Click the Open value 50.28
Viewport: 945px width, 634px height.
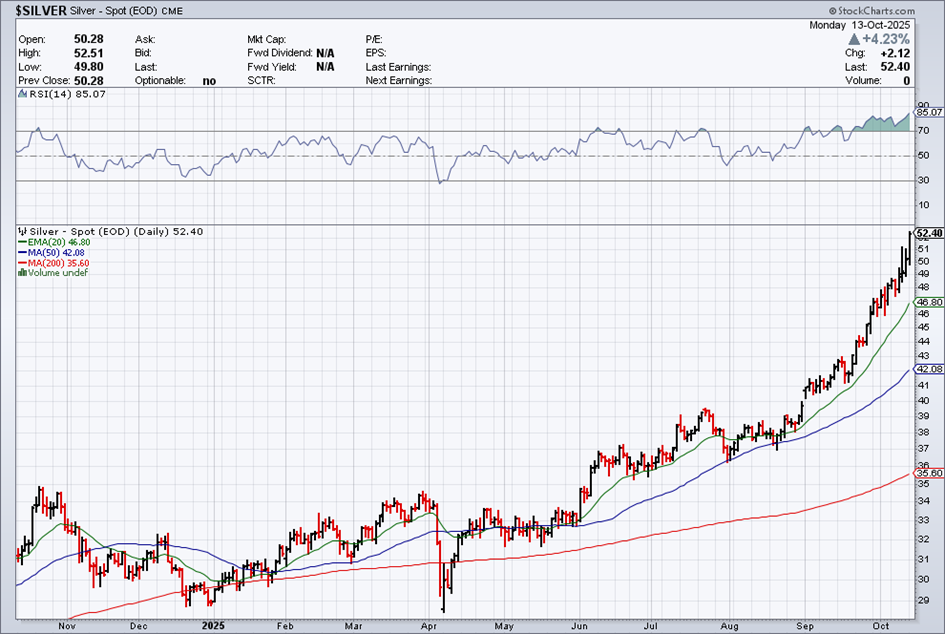(89, 39)
